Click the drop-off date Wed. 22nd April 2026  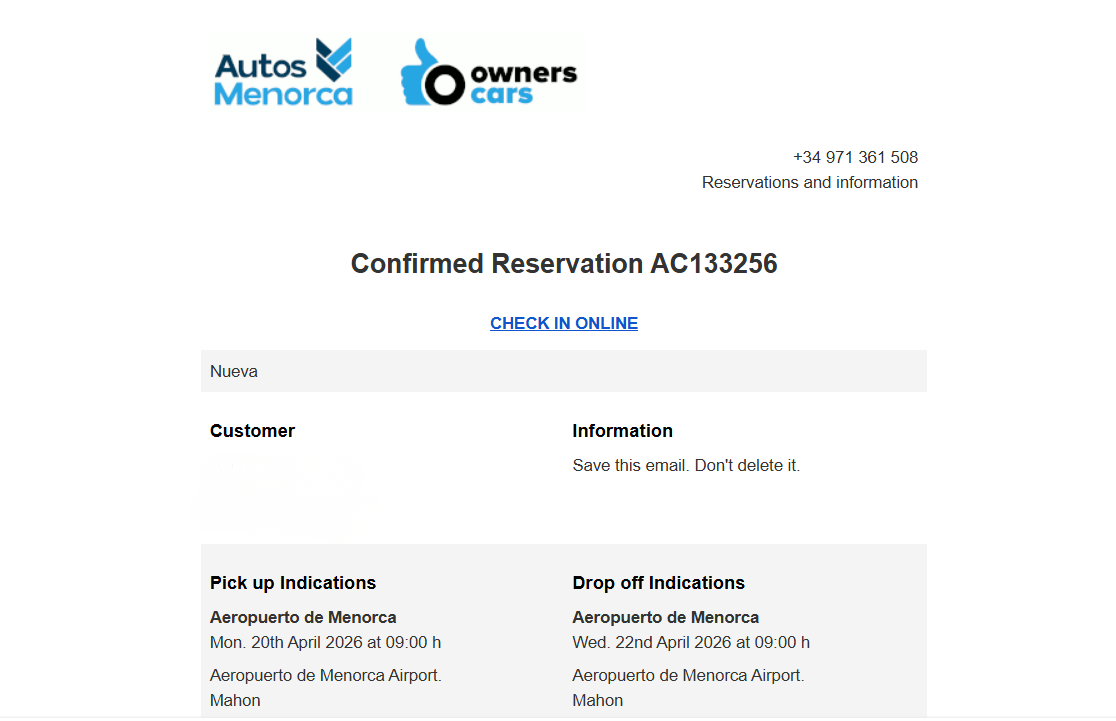click(x=691, y=642)
